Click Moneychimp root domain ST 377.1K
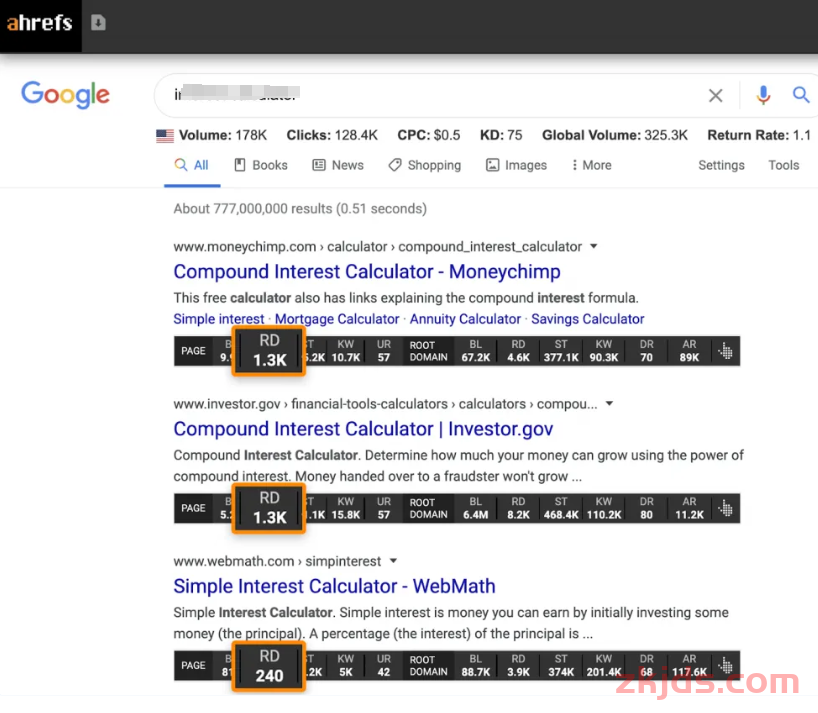 pyautogui.click(x=561, y=357)
